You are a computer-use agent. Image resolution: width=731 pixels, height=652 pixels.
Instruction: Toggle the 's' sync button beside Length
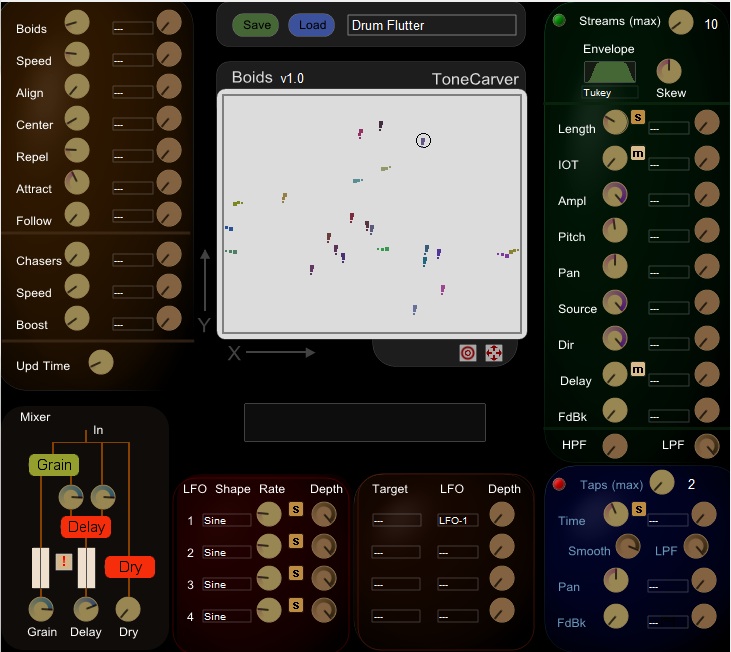[x=638, y=117]
